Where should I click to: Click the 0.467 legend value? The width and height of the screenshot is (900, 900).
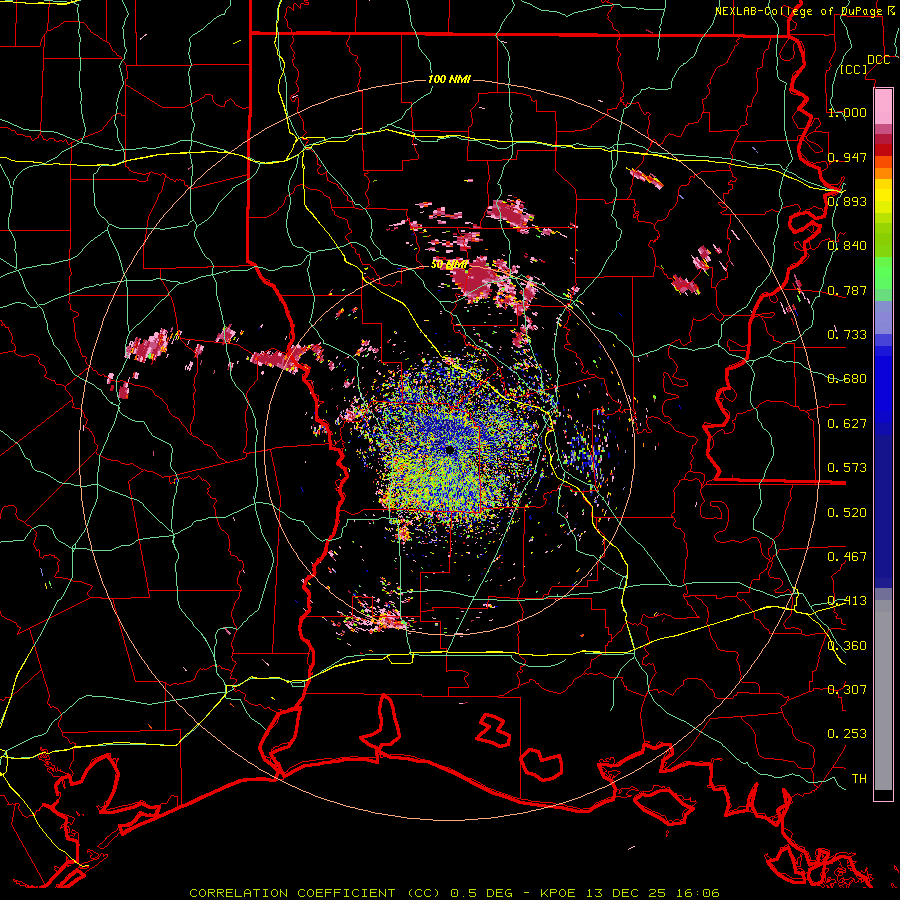[847, 556]
